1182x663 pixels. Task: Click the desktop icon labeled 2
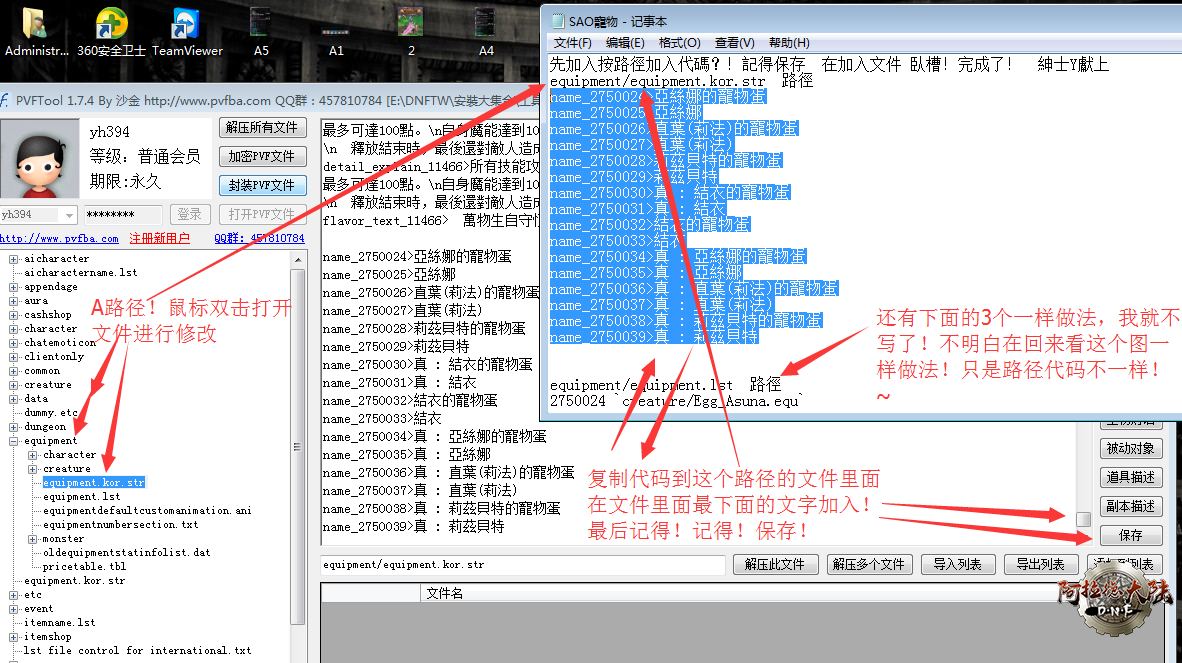[x=411, y=25]
